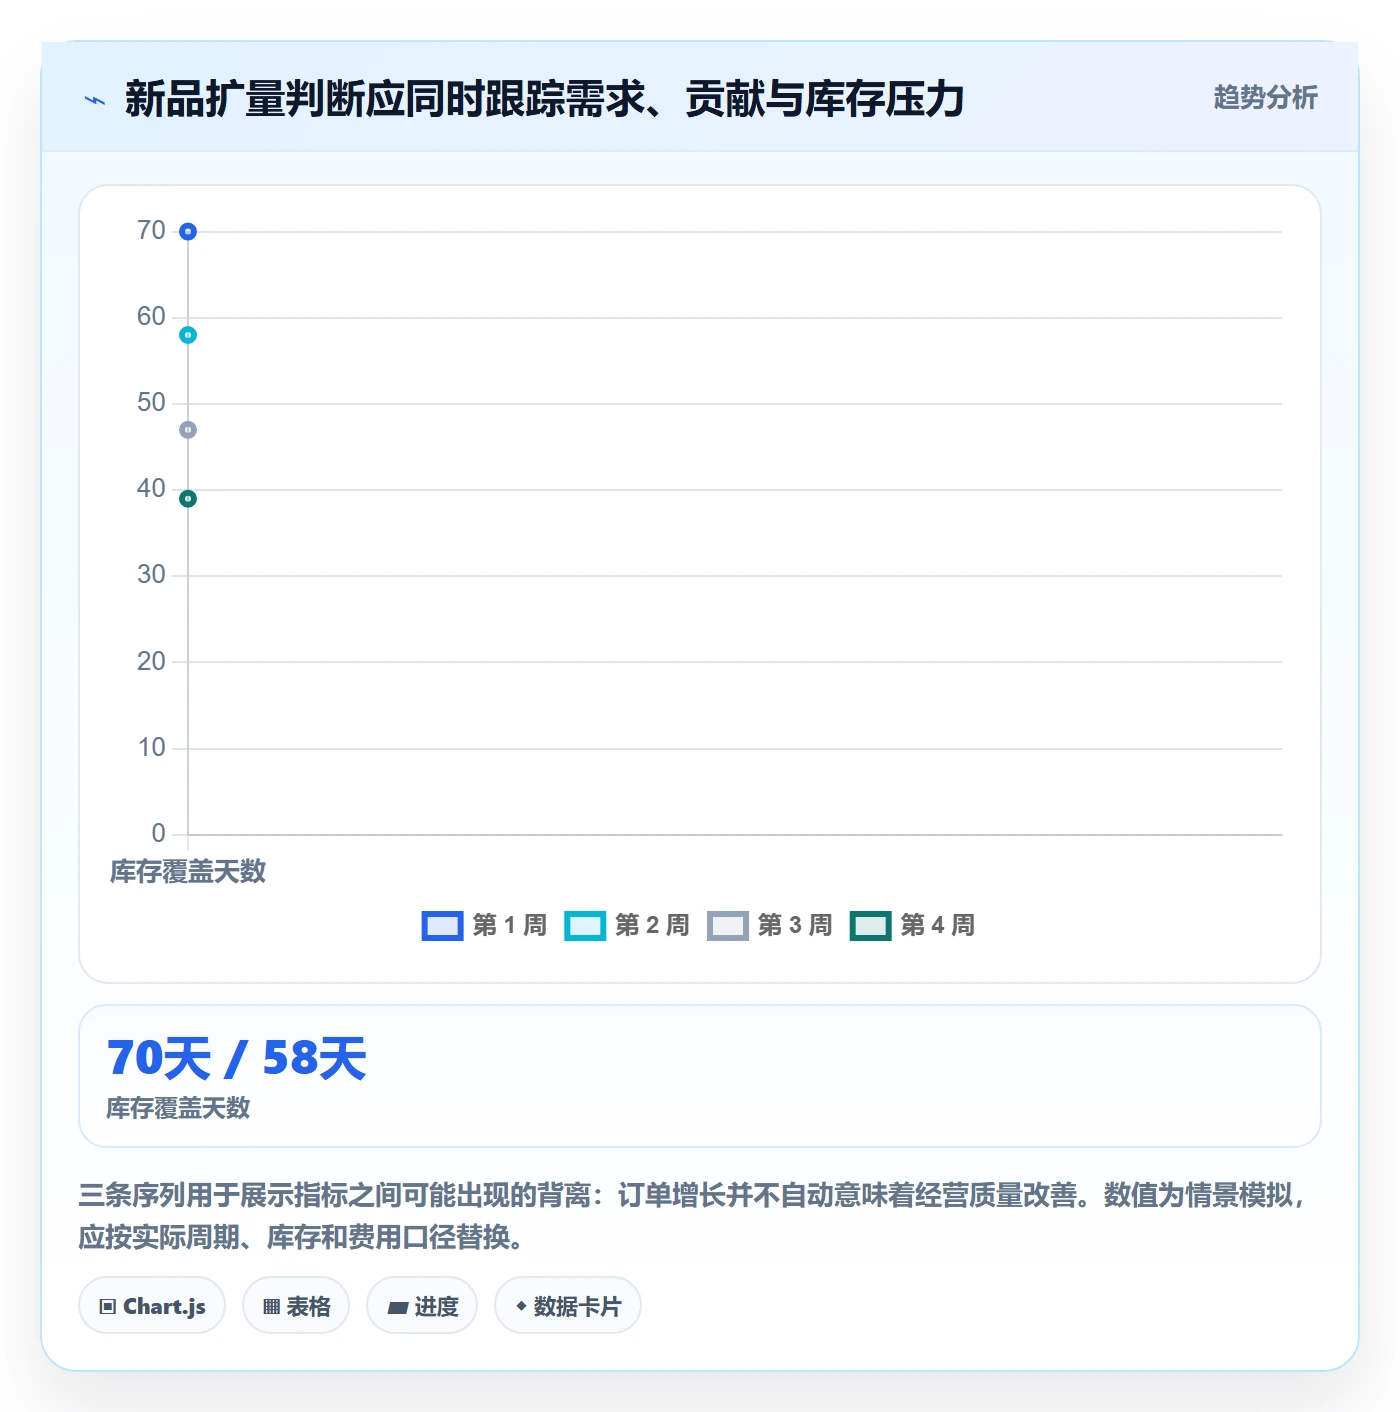Toggle the 第 3 周 legend series
The height and width of the screenshot is (1412, 1400).
point(770,925)
